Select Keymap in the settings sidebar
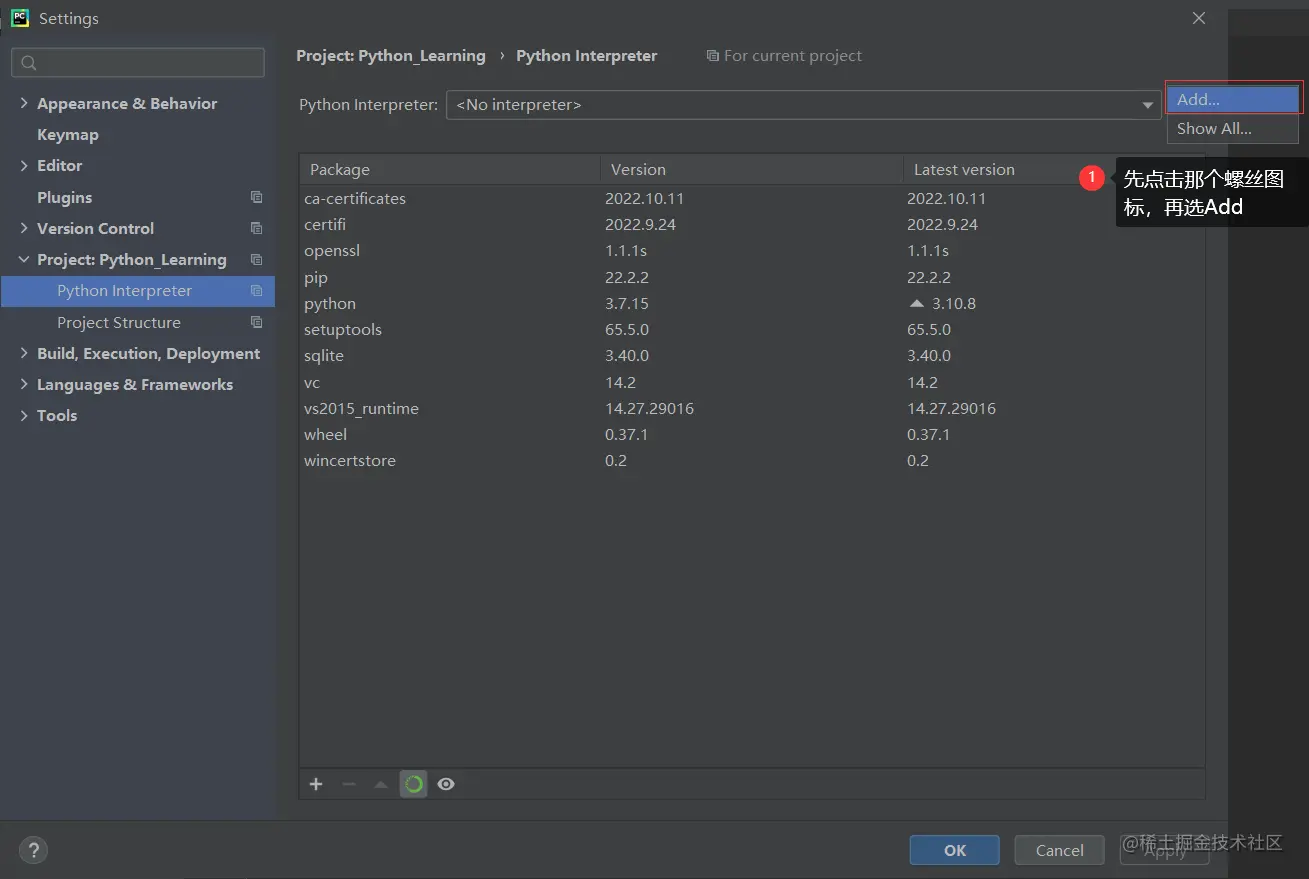 67,134
